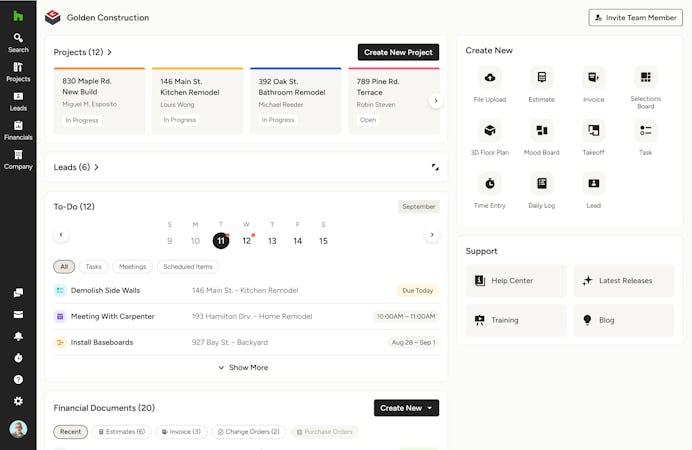This screenshot has height=450, width=692.
Task: Click the Houzz logo in the sidebar
Action: (x=18, y=16)
